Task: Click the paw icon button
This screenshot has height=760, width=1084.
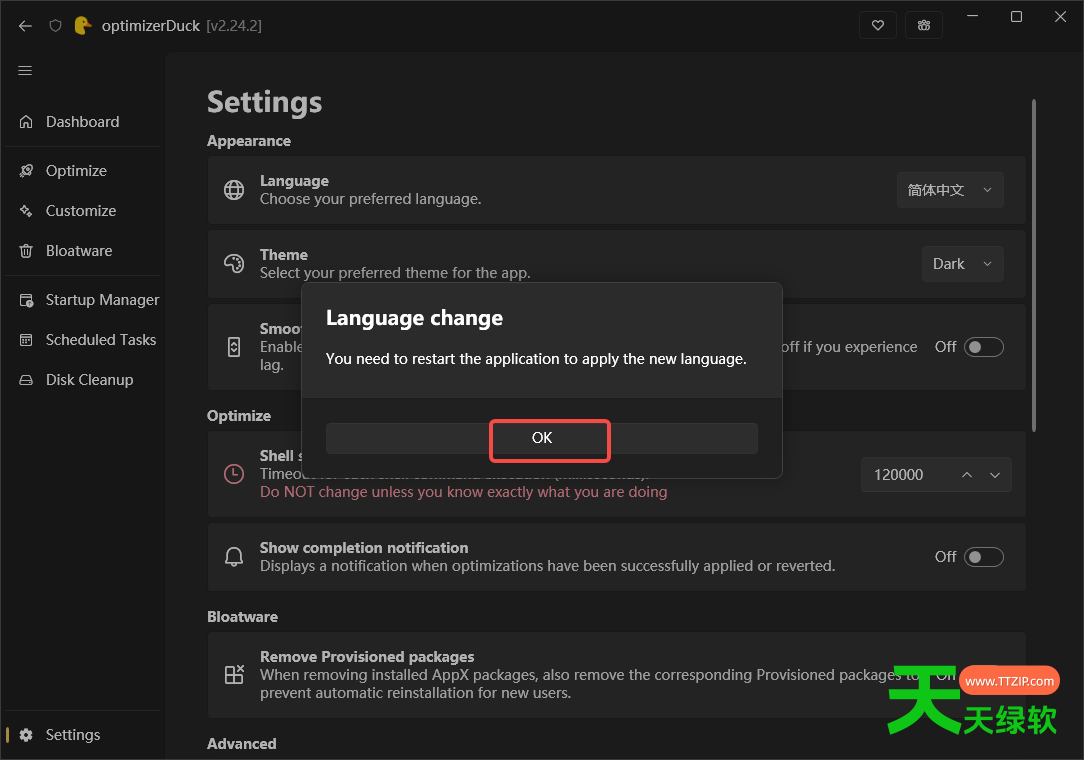Action: 924,26
